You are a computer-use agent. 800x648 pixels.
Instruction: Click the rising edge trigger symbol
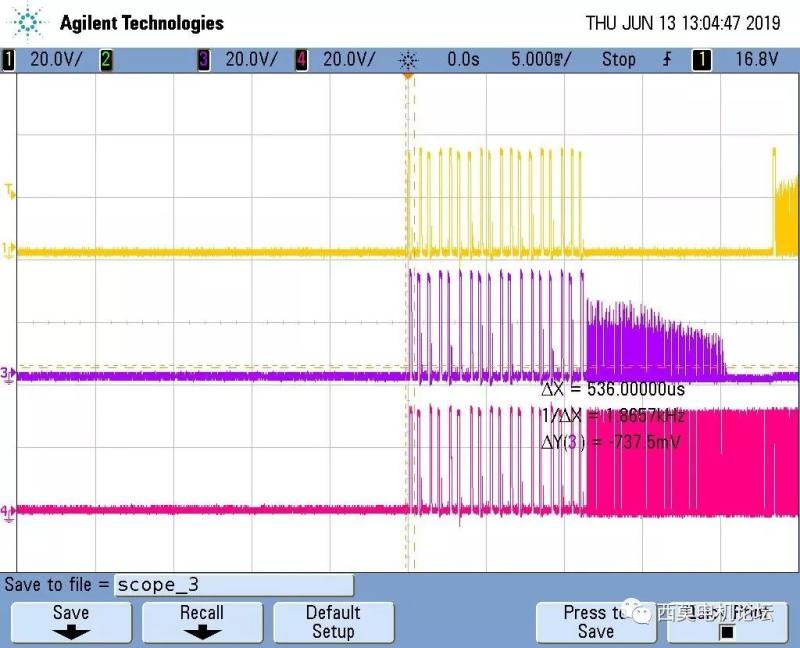(667, 60)
